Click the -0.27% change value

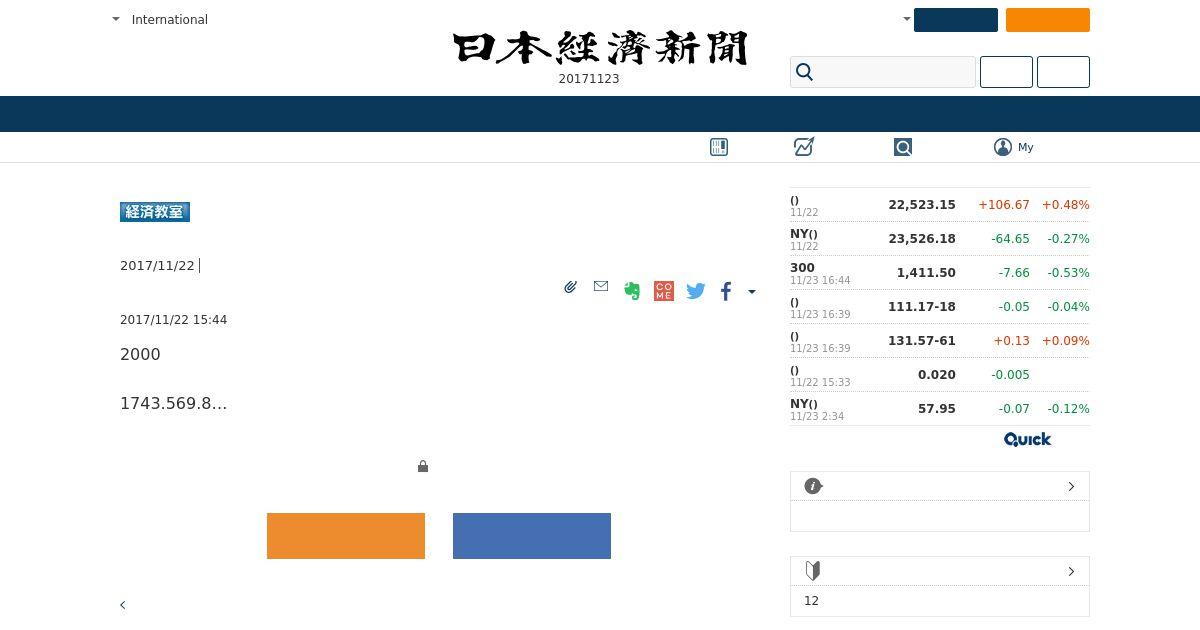[x=1068, y=239]
